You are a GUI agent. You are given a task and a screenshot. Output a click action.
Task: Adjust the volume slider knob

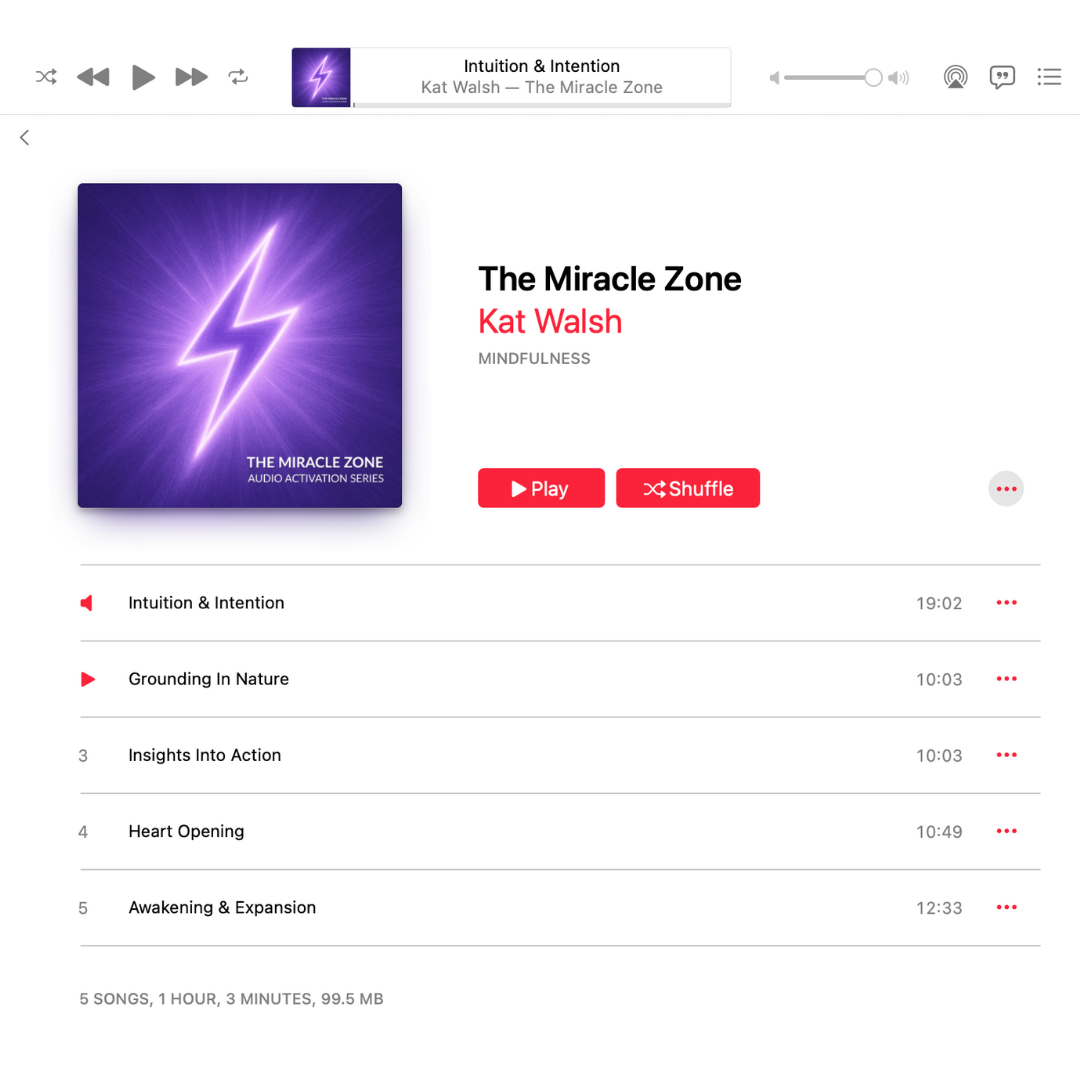[x=873, y=78]
